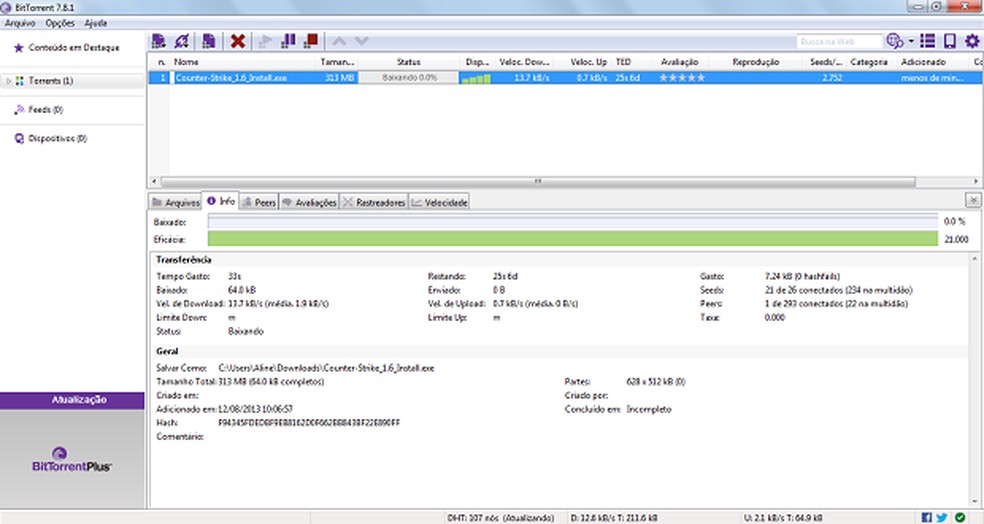
Task: Click the 313 MB size cell
Action: pos(339,78)
